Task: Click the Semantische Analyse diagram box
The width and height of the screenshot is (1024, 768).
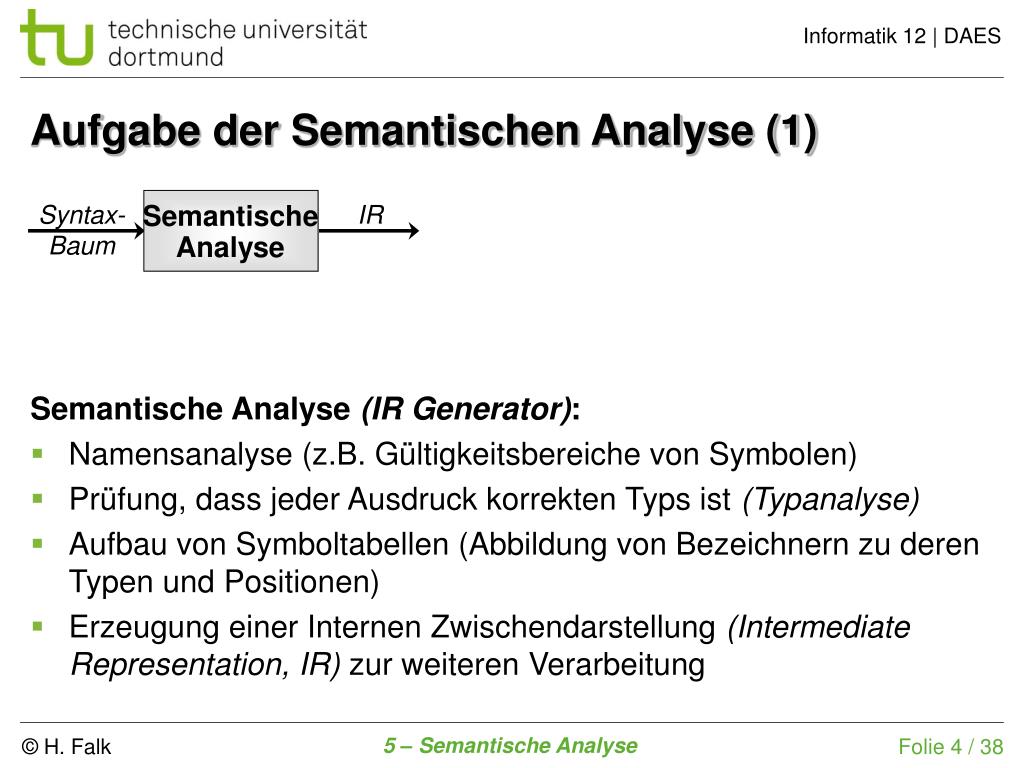Action: coord(231,231)
